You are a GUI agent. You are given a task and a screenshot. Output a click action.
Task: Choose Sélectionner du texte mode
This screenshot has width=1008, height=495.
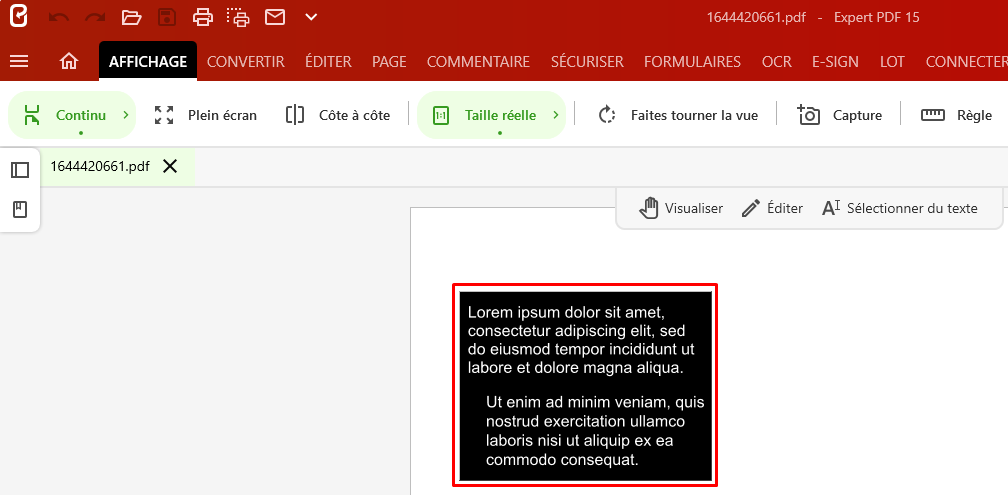pyautogui.click(x=900, y=208)
